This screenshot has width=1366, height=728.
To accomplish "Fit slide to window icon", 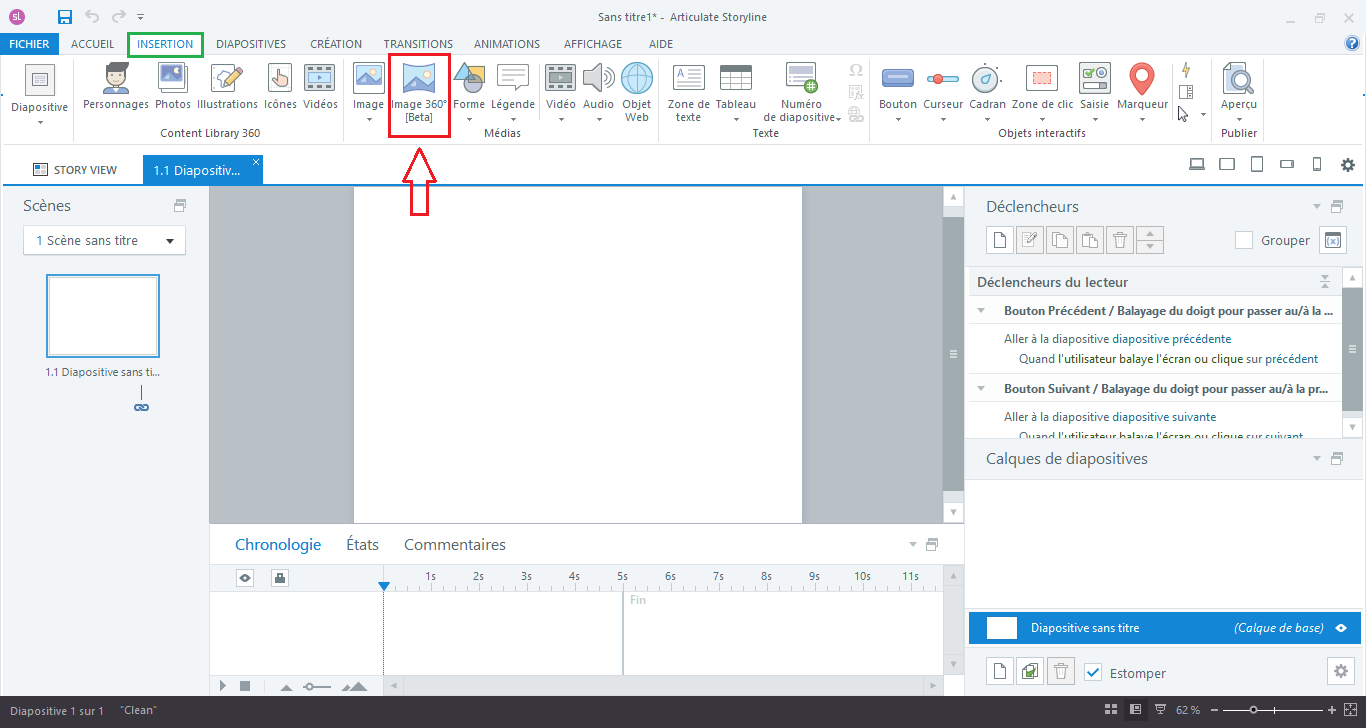I will point(1350,710).
